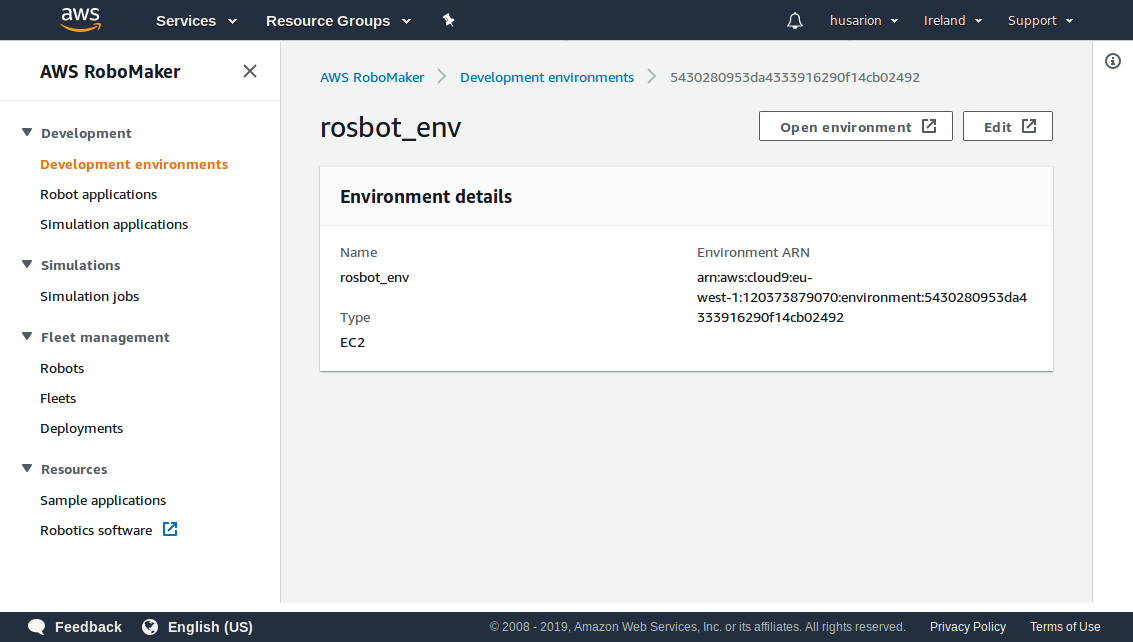Collapse the Resources section
This screenshot has width=1133, height=642.
27,468
